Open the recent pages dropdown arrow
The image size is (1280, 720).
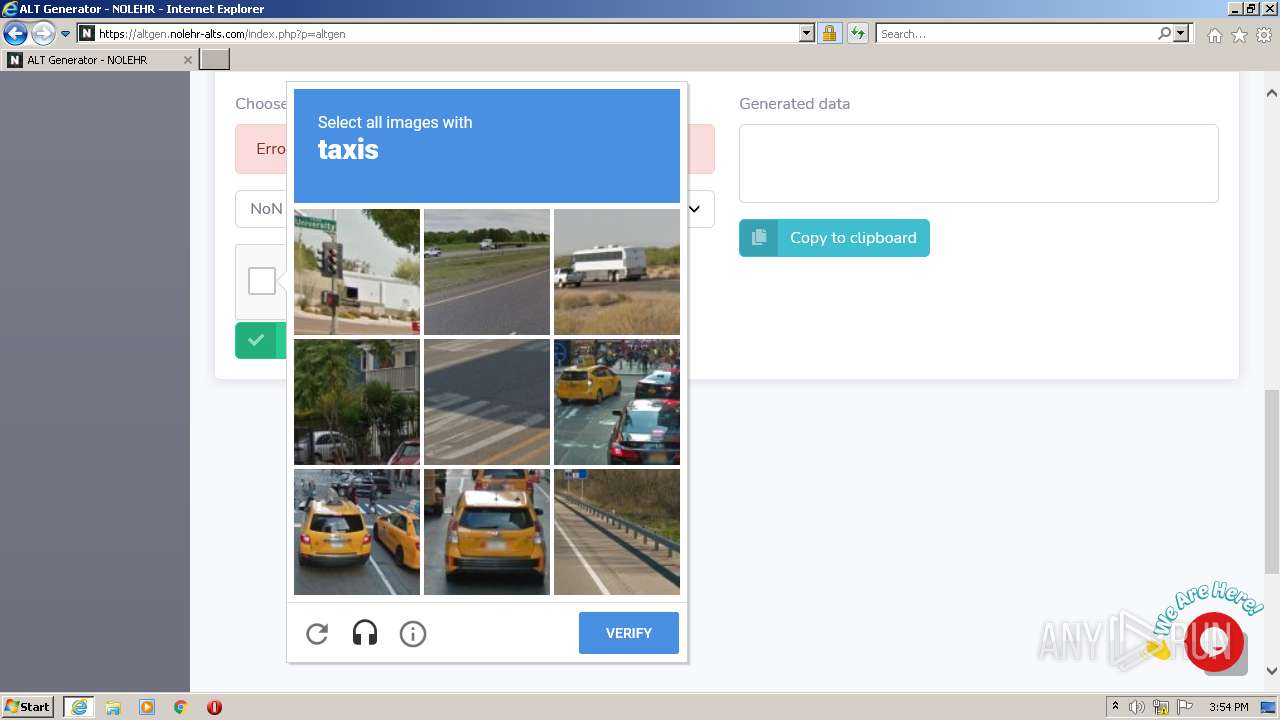pos(66,34)
